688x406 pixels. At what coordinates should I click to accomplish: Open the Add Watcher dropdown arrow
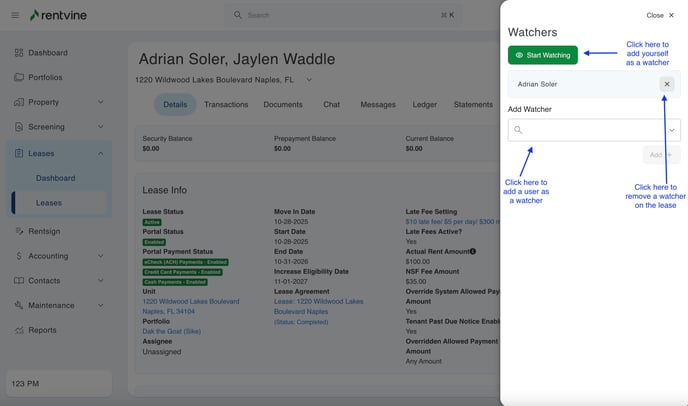[x=672, y=130]
